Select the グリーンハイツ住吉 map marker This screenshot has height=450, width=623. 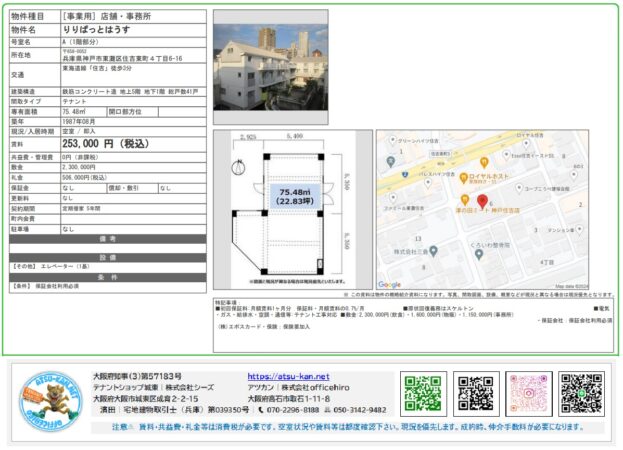[x=392, y=140]
